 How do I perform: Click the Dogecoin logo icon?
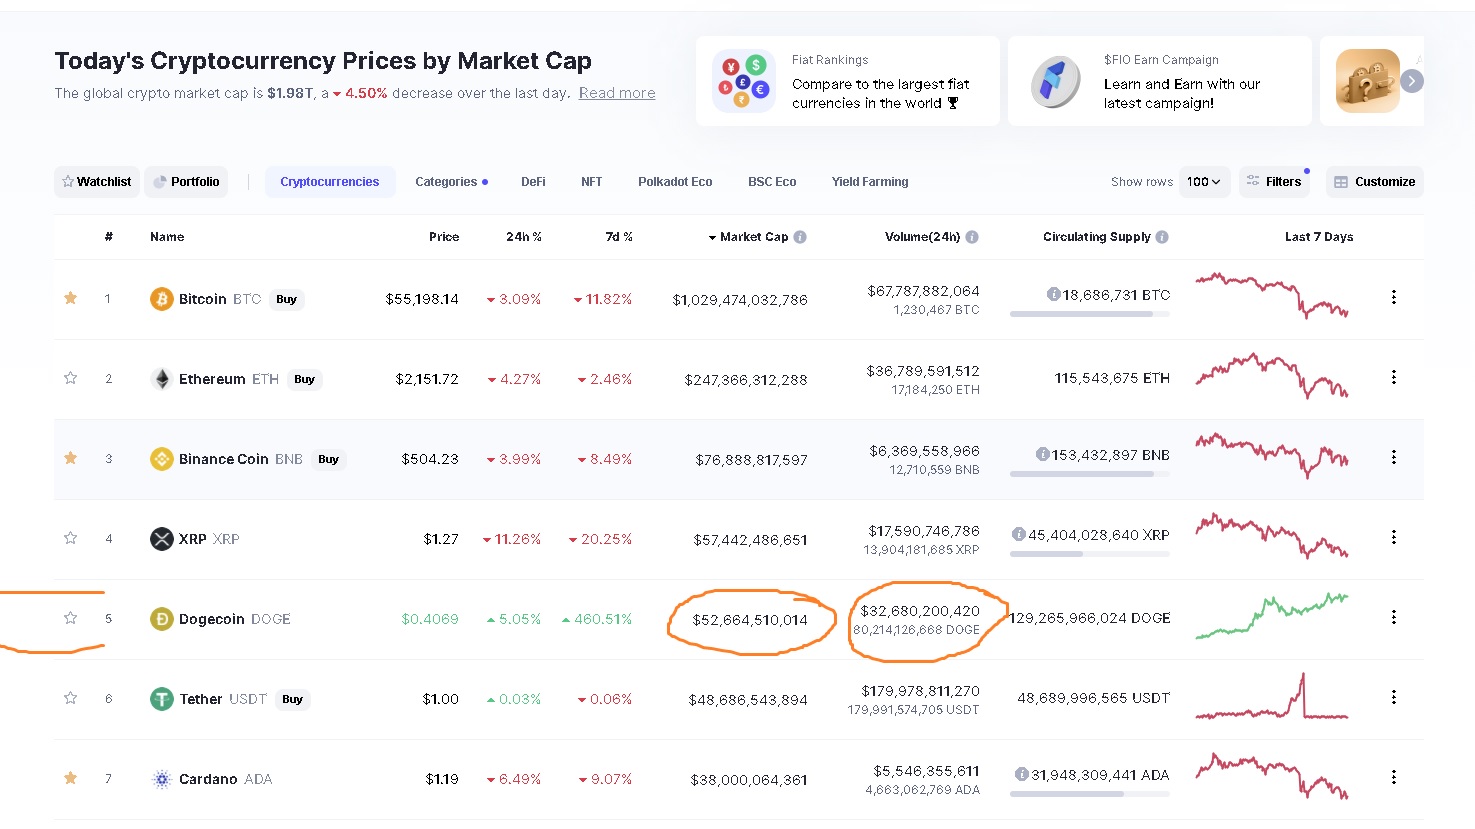click(161, 619)
